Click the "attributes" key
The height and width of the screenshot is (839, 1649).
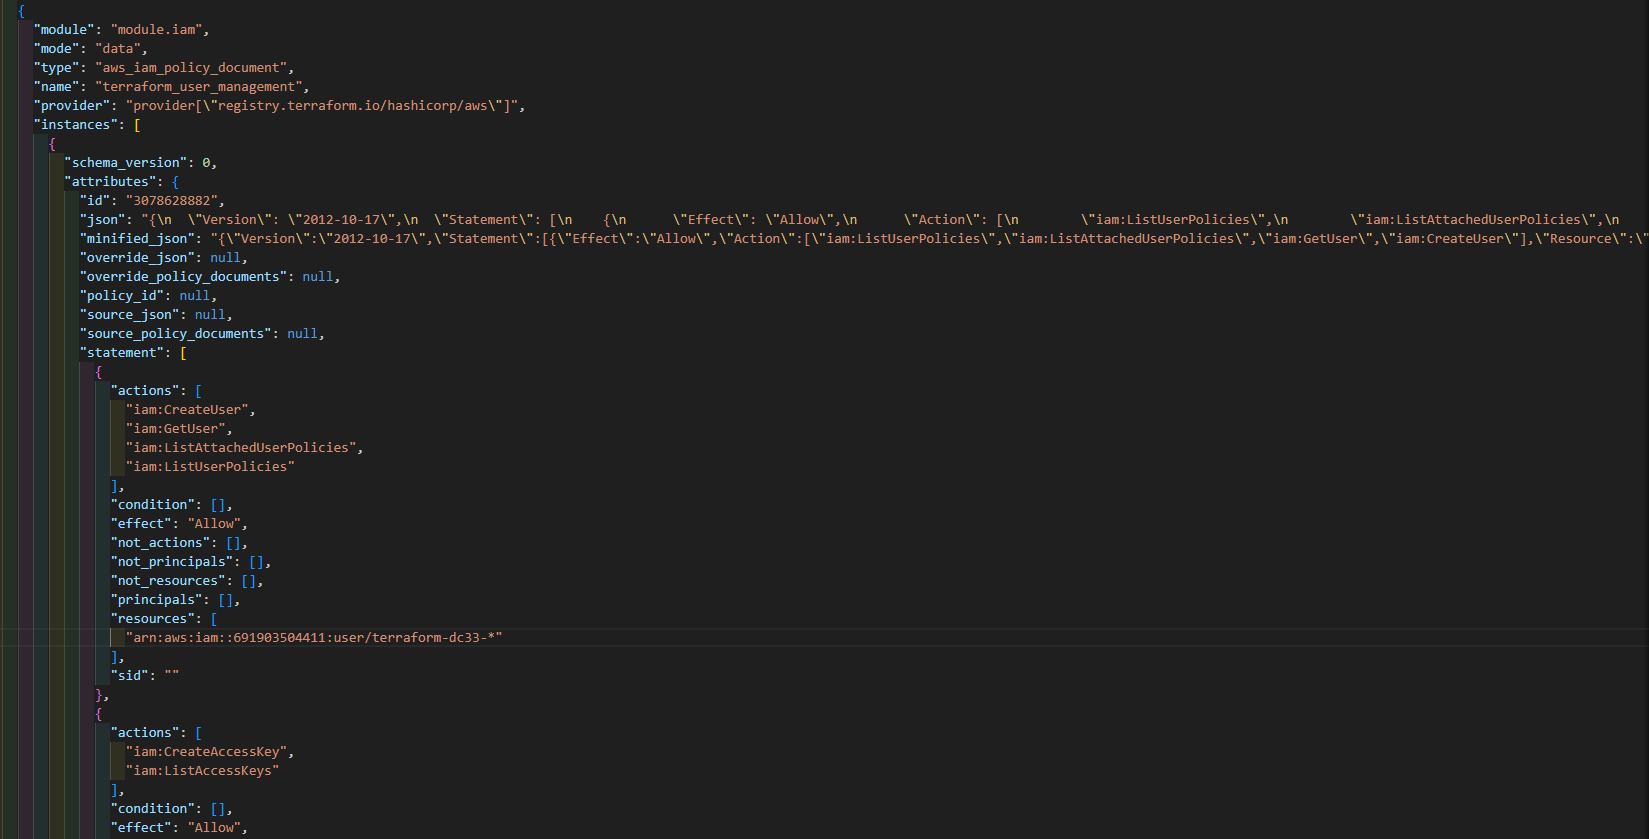click(x=110, y=182)
